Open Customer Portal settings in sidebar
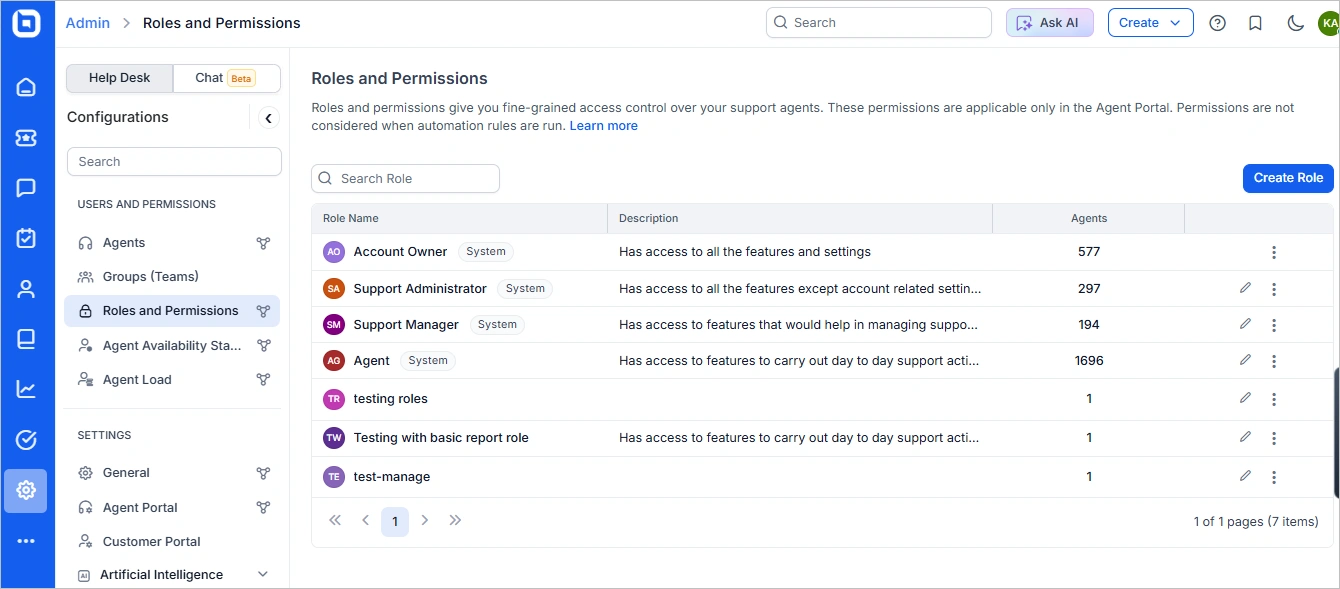Viewport: 1340px width, 589px height. (151, 542)
